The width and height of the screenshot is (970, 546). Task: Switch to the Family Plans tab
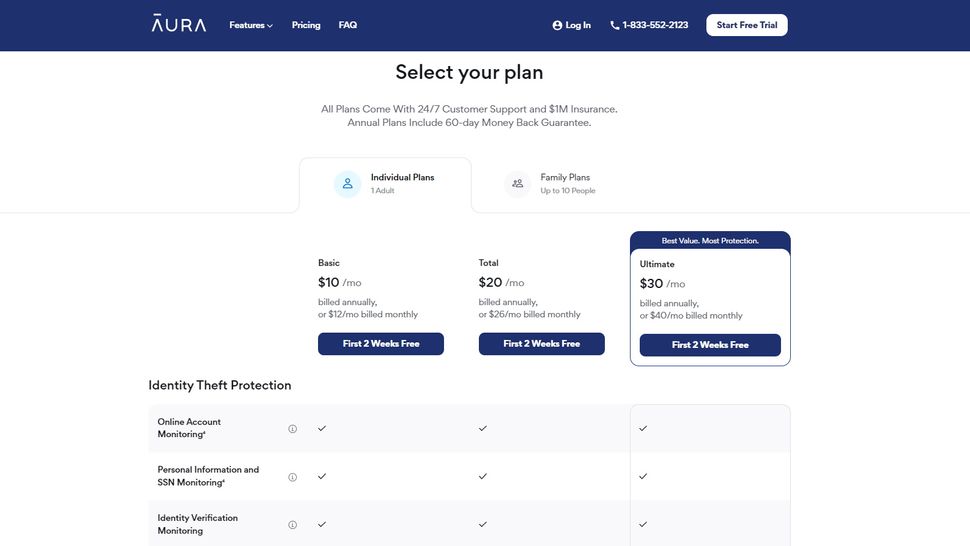[x=551, y=184]
